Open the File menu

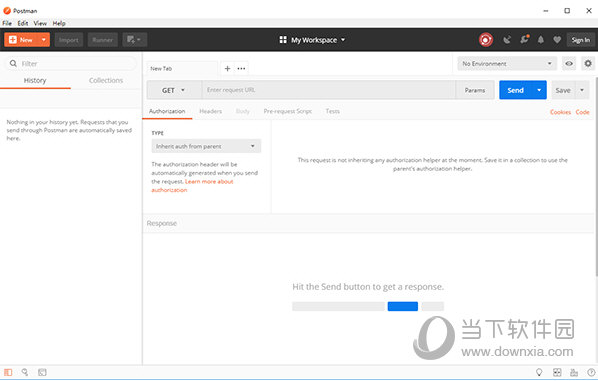pos(7,23)
